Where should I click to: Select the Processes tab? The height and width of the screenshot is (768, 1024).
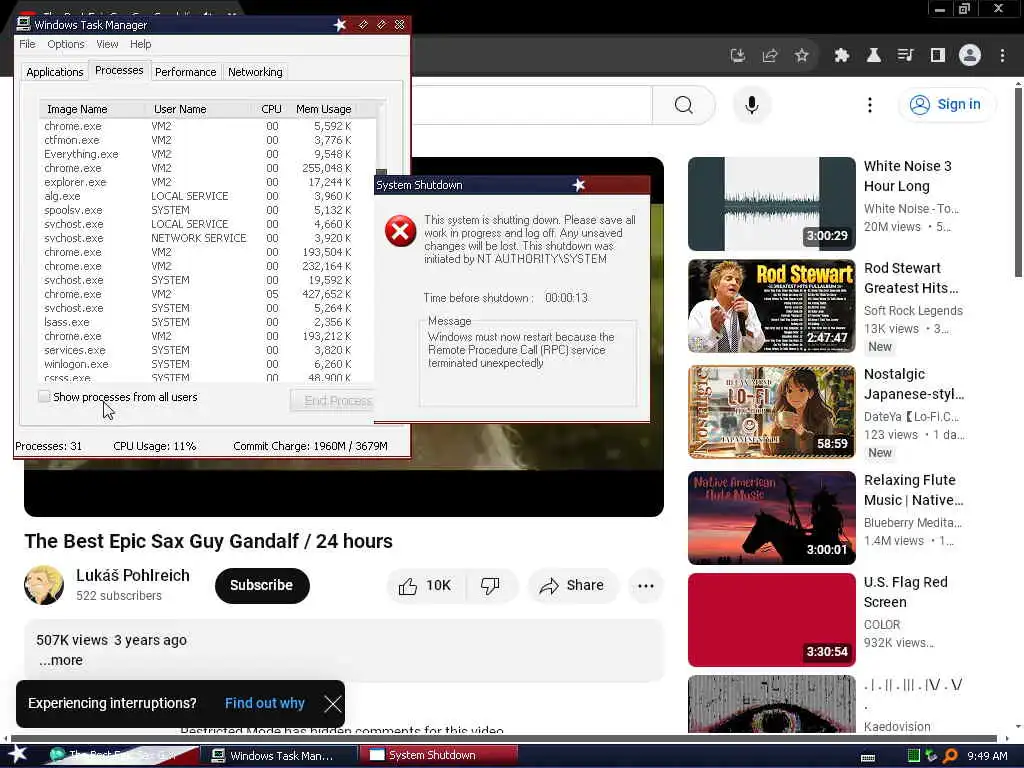click(119, 70)
